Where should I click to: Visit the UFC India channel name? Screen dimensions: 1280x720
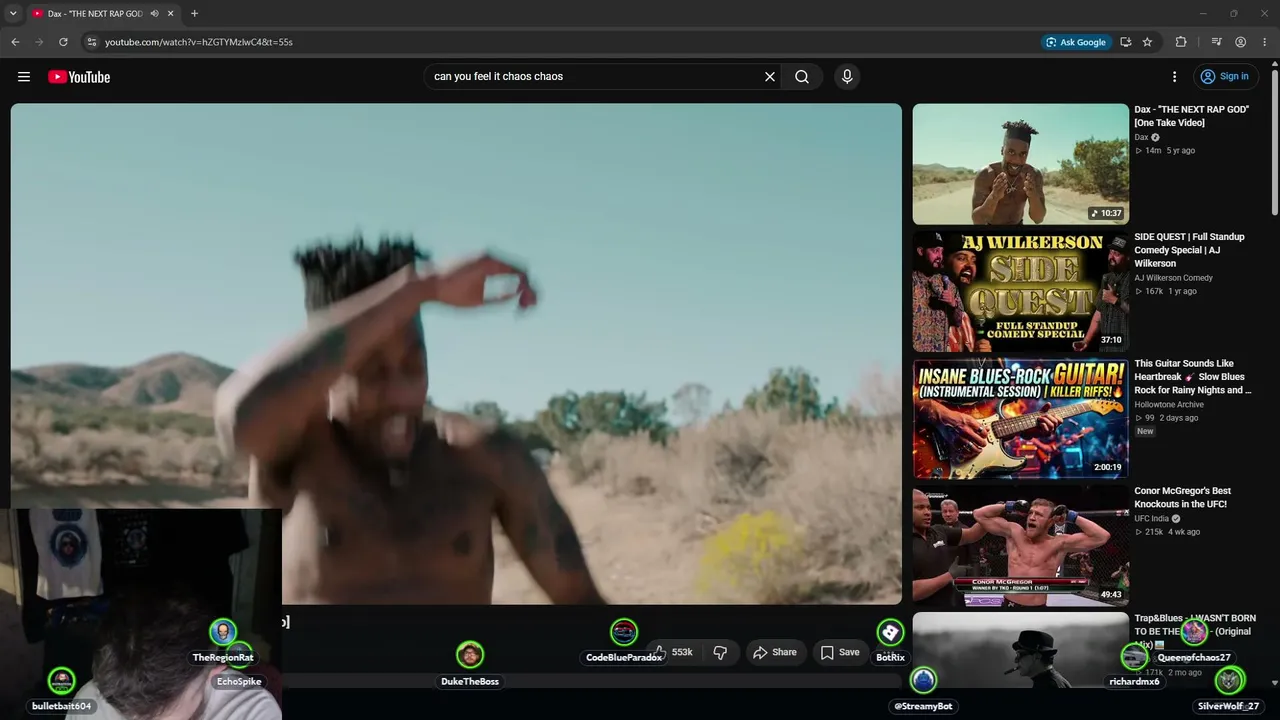(1151, 519)
